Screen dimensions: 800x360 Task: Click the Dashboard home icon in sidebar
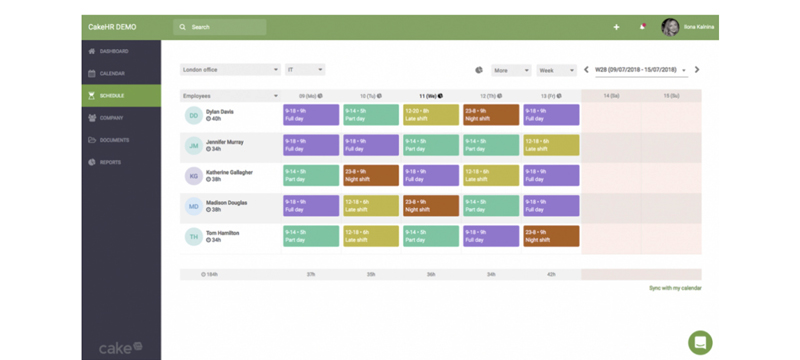(92, 52)
